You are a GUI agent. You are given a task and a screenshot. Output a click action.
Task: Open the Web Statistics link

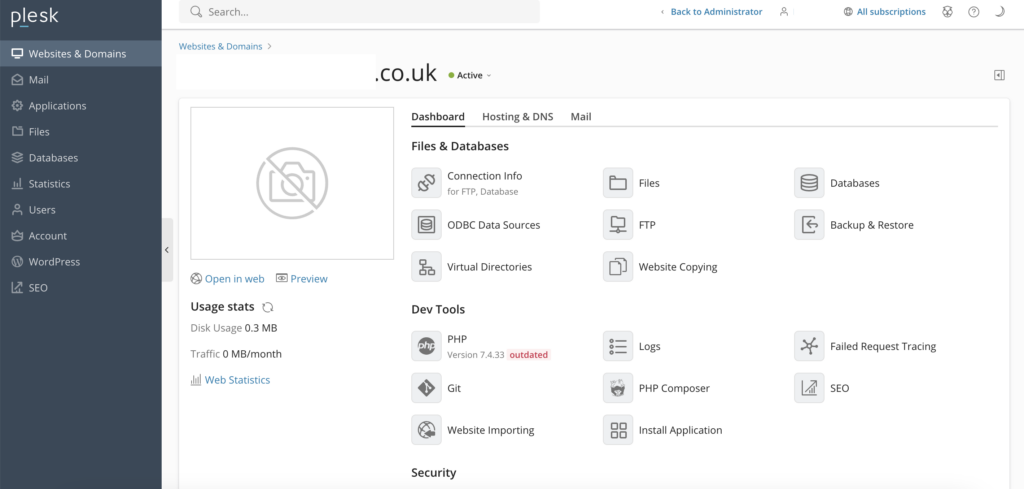pos(230,380)
